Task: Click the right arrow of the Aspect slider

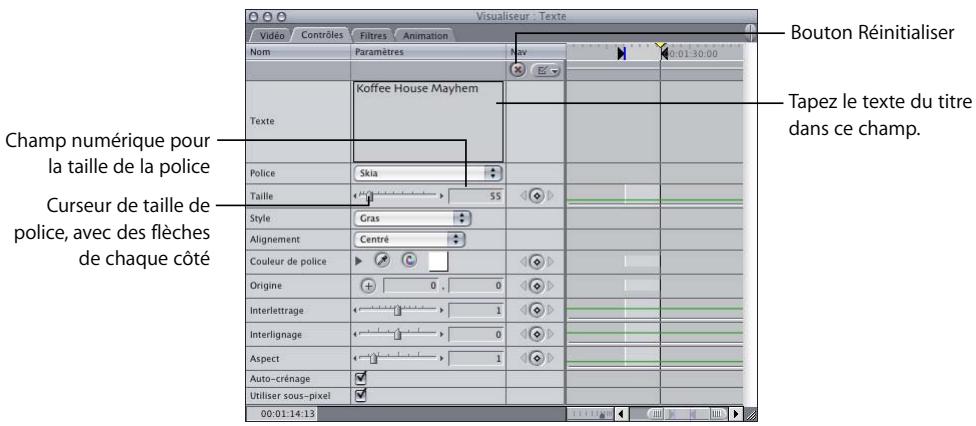Action: pos(442,359)
